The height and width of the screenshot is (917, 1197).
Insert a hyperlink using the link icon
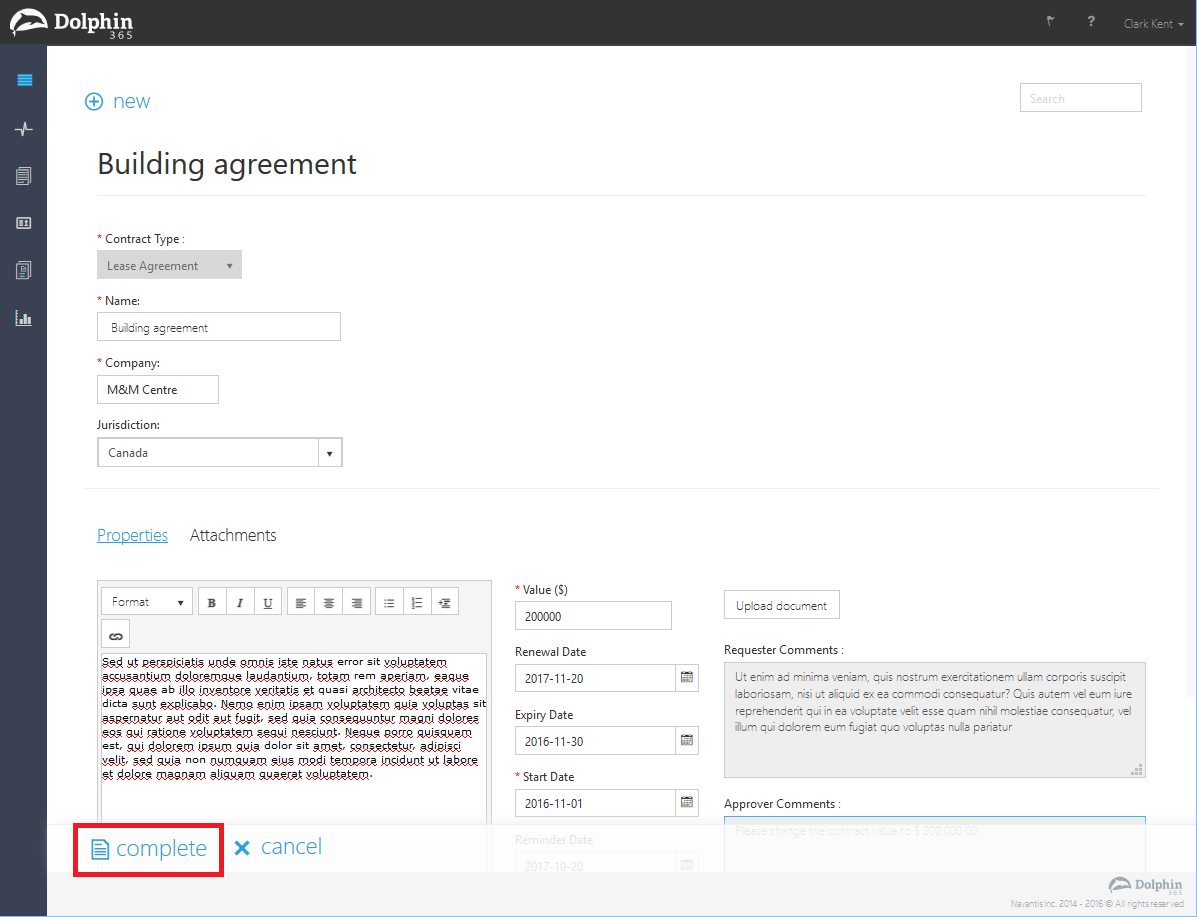click(x=116, y=634)
